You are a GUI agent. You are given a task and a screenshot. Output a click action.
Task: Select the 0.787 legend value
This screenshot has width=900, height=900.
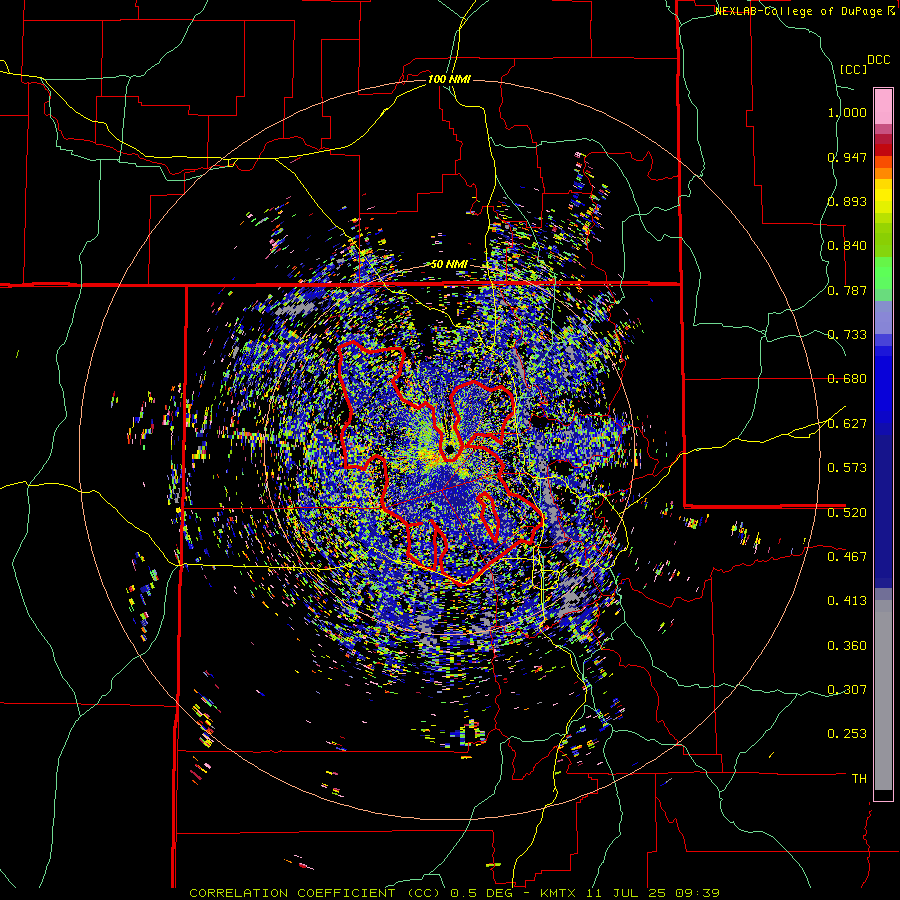click(847, 290)
